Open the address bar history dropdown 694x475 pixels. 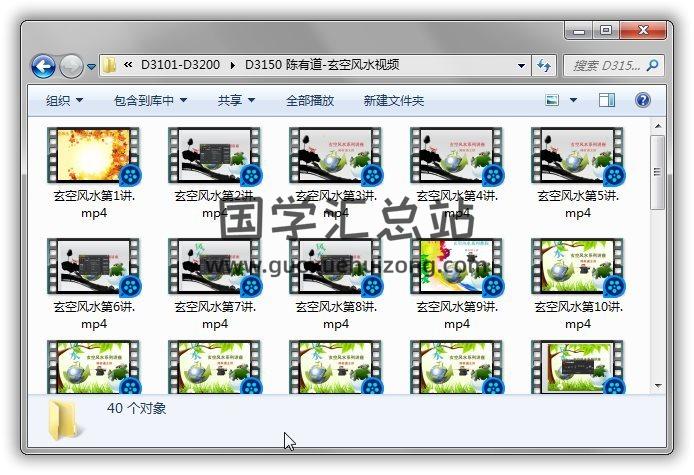click(x=521, y=66)
